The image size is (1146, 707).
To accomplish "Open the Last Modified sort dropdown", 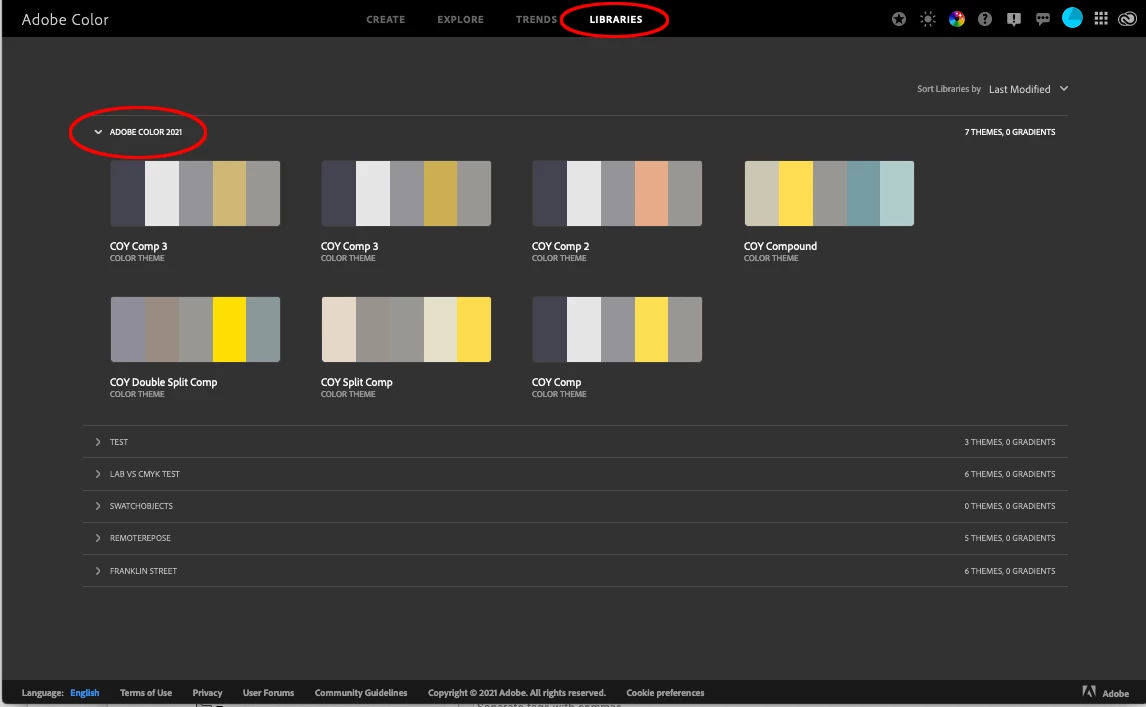I will (x=1028, y=89).
